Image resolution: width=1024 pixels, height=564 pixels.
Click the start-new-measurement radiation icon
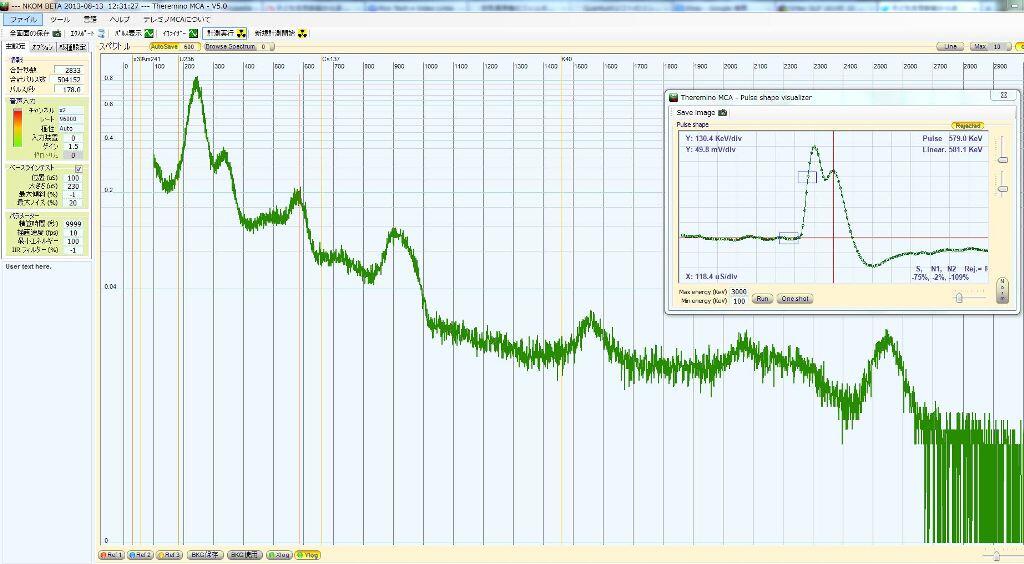pos(302,33)
